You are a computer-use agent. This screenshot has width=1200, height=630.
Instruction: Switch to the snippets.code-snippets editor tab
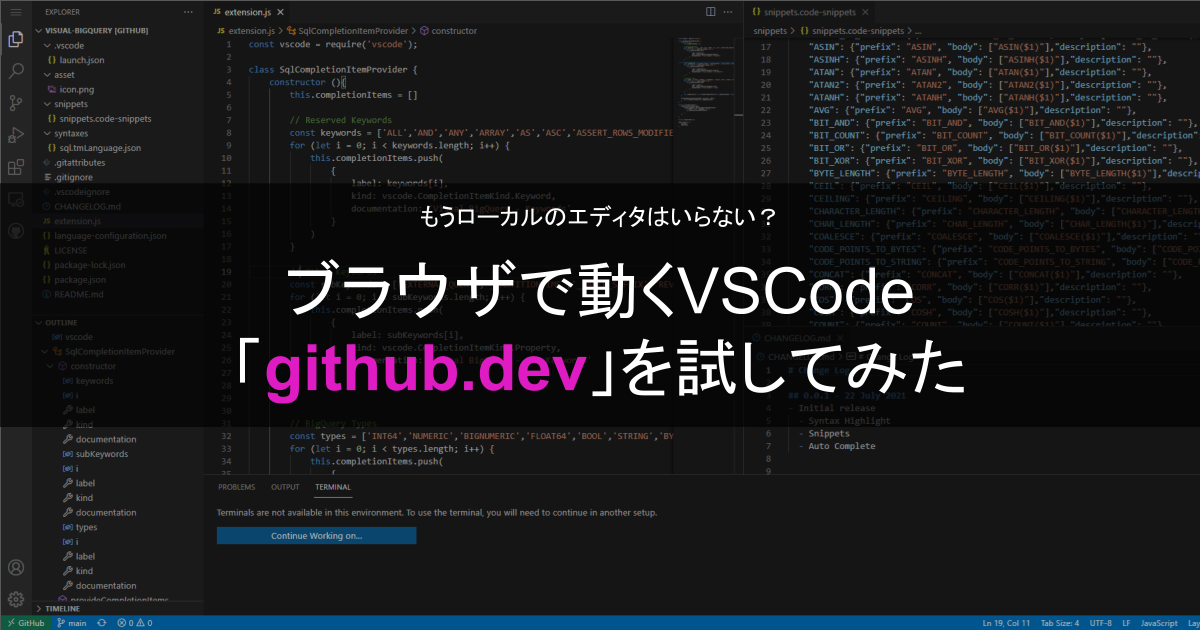coord(811,12)
